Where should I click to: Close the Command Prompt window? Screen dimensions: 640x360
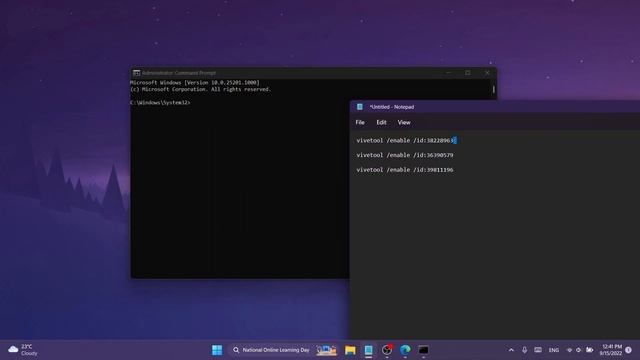(x=487, y=73)
